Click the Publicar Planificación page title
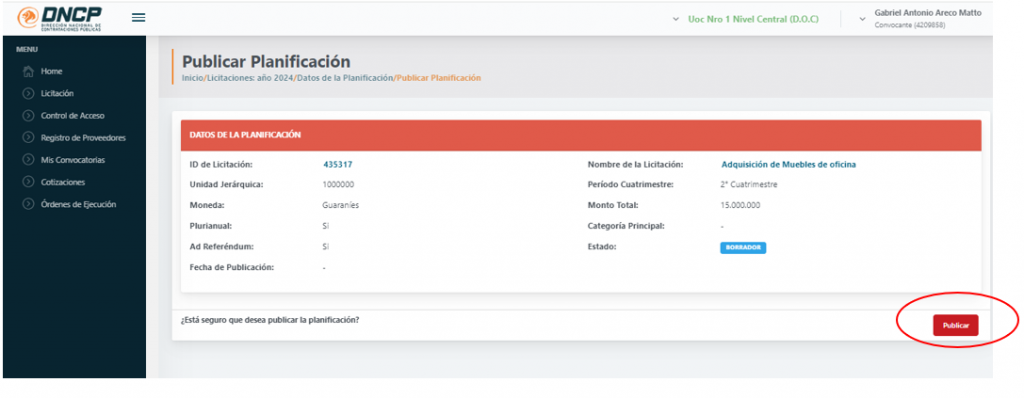The image size is (1024, 398). click(266, 61)
